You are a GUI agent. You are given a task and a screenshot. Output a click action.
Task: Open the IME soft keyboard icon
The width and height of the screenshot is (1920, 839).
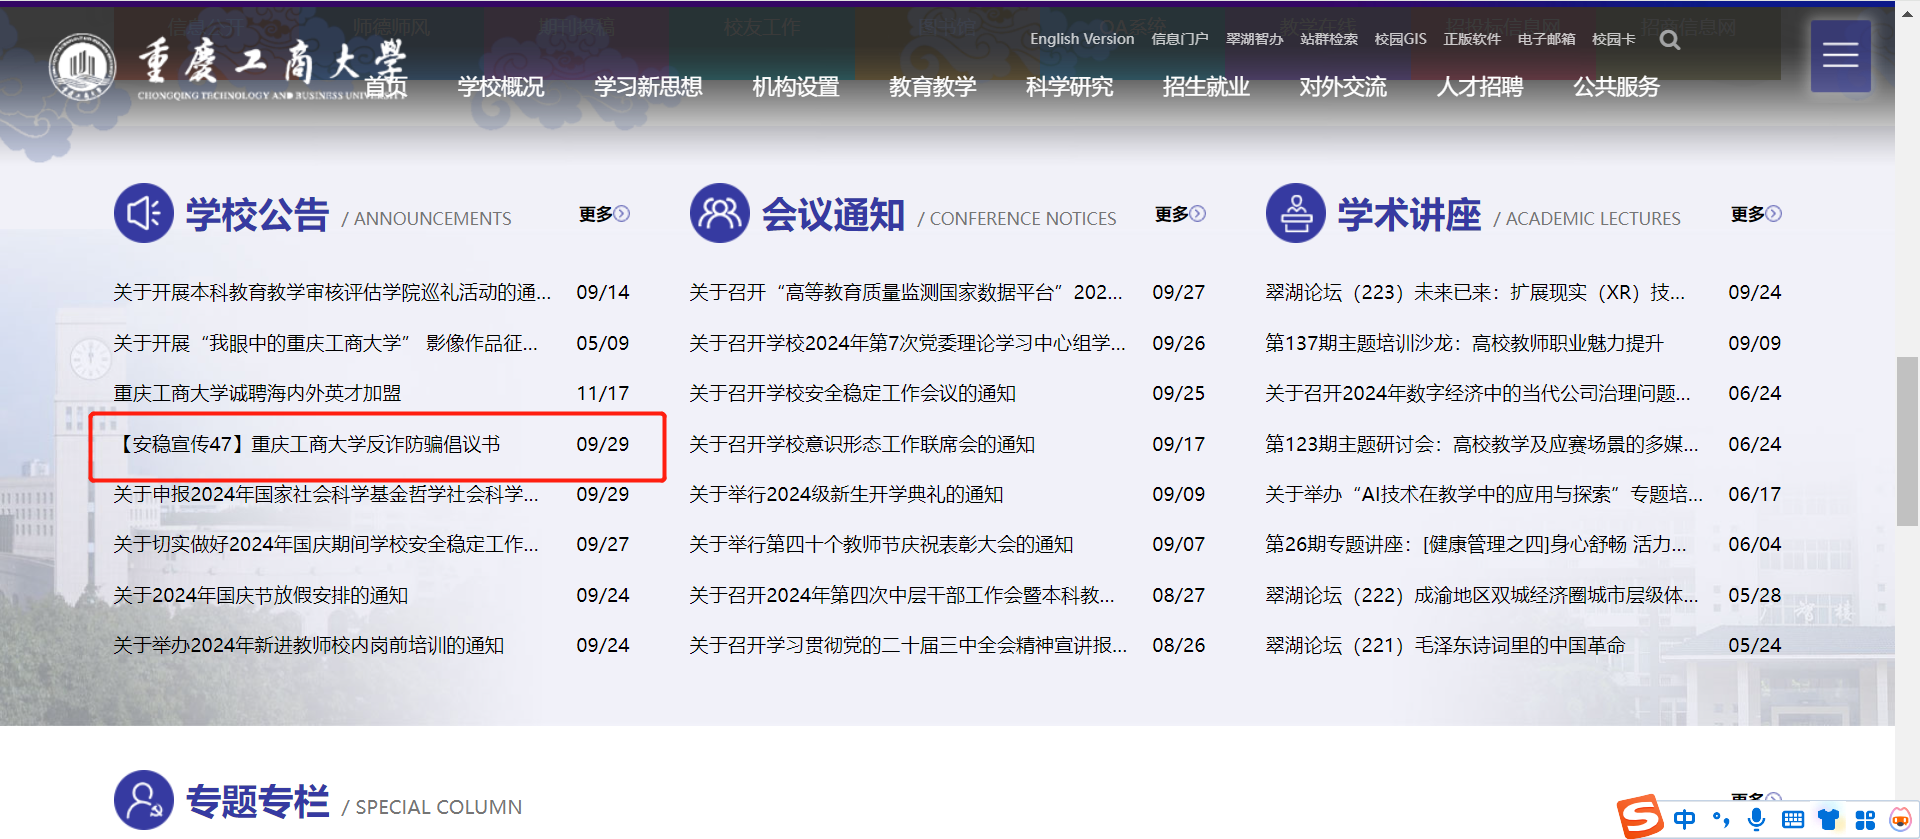point(1793,820)
